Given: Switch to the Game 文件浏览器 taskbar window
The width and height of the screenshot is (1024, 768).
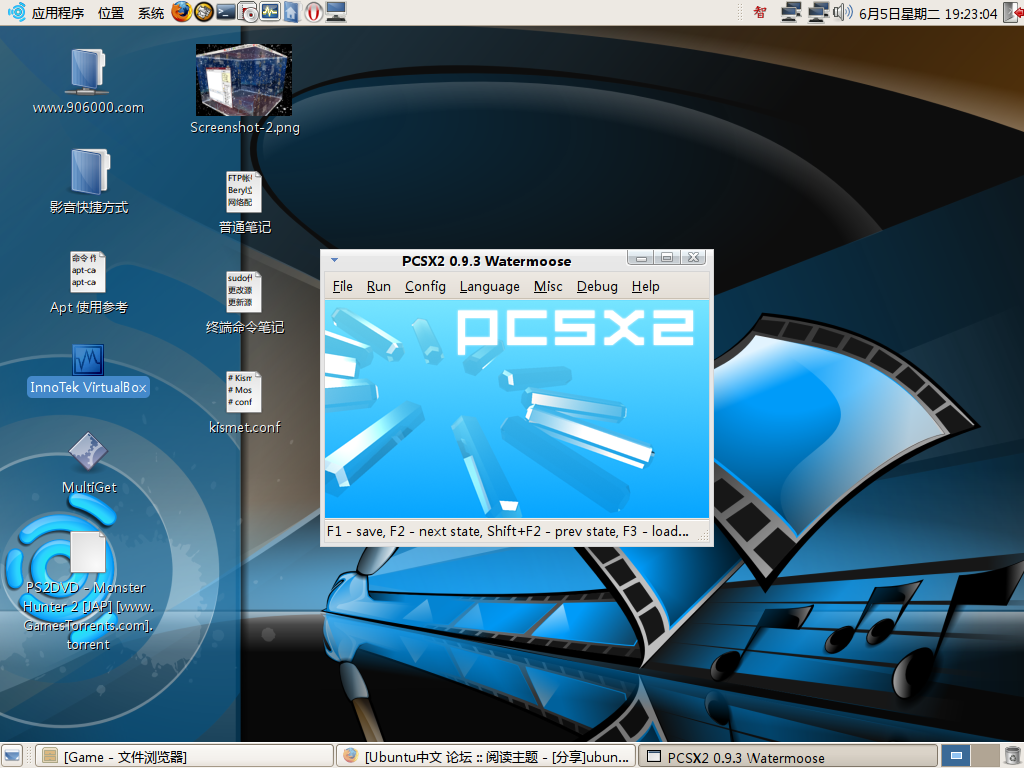Looking at the screenshot, I should (x=184, y=756).
